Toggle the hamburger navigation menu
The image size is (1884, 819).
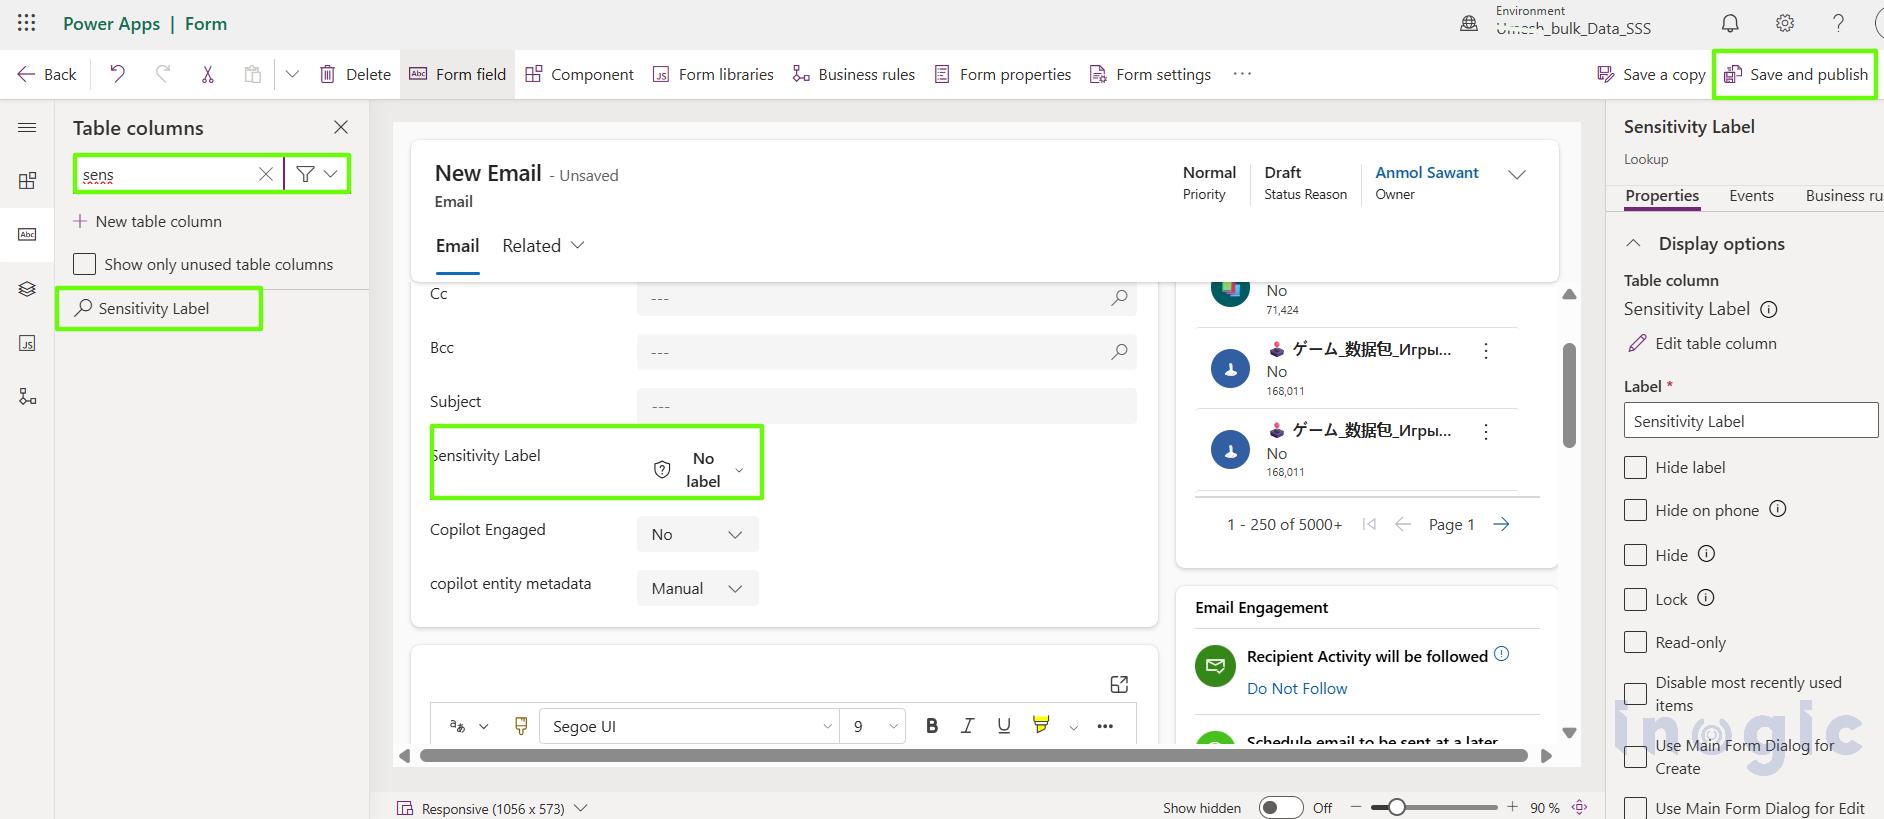pyautogui.click(x=27, y=127)
